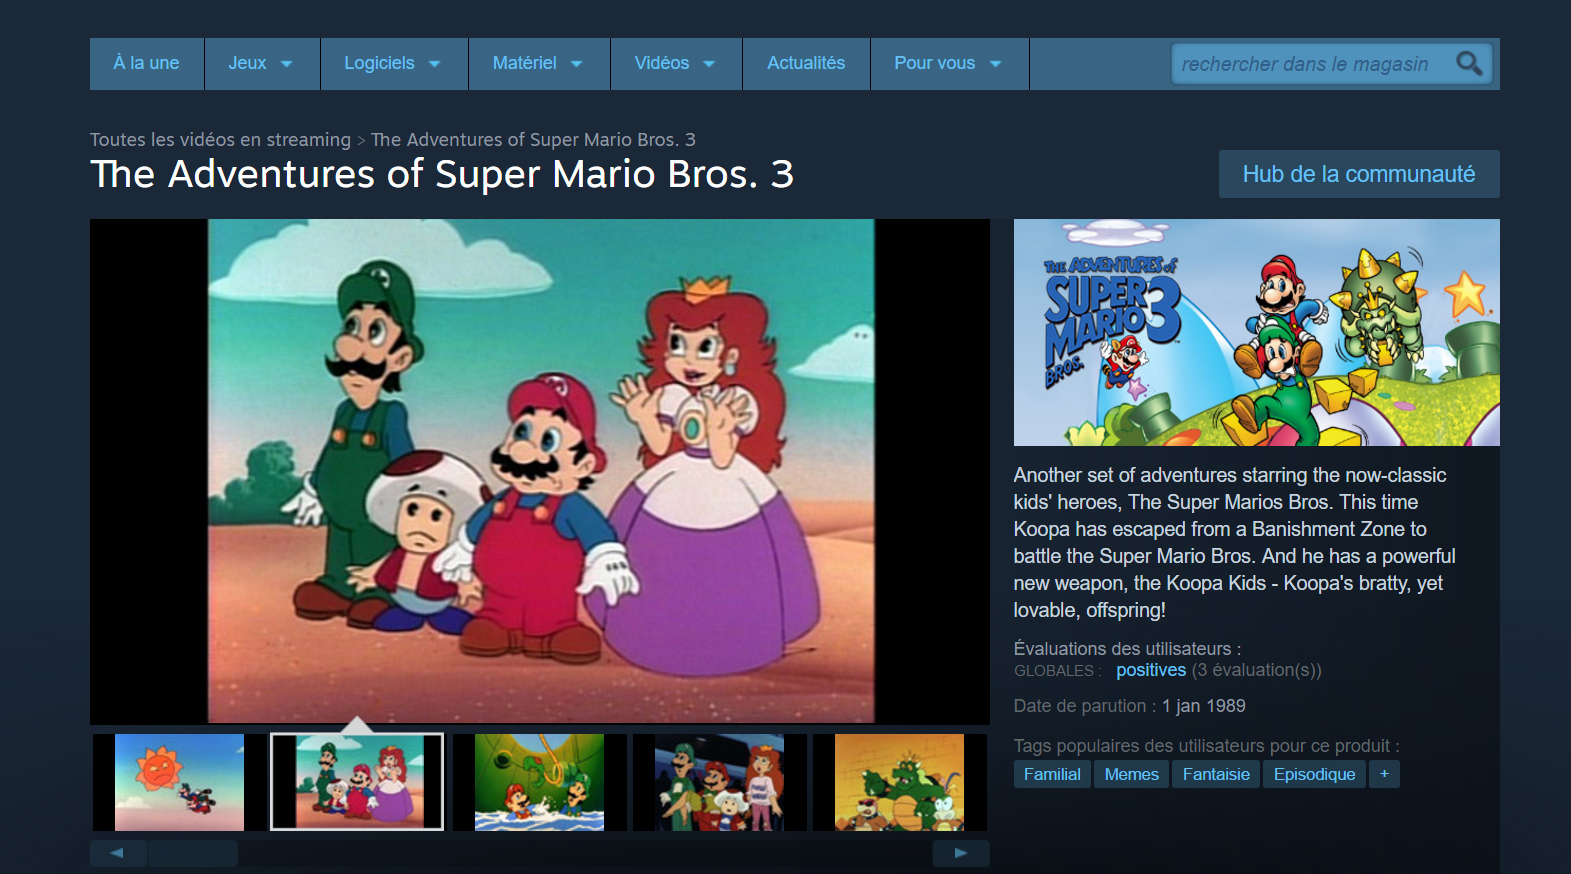Screen dimensions: 1571x874
Task: Click the positives reviews link
Action: (1151, 670)
